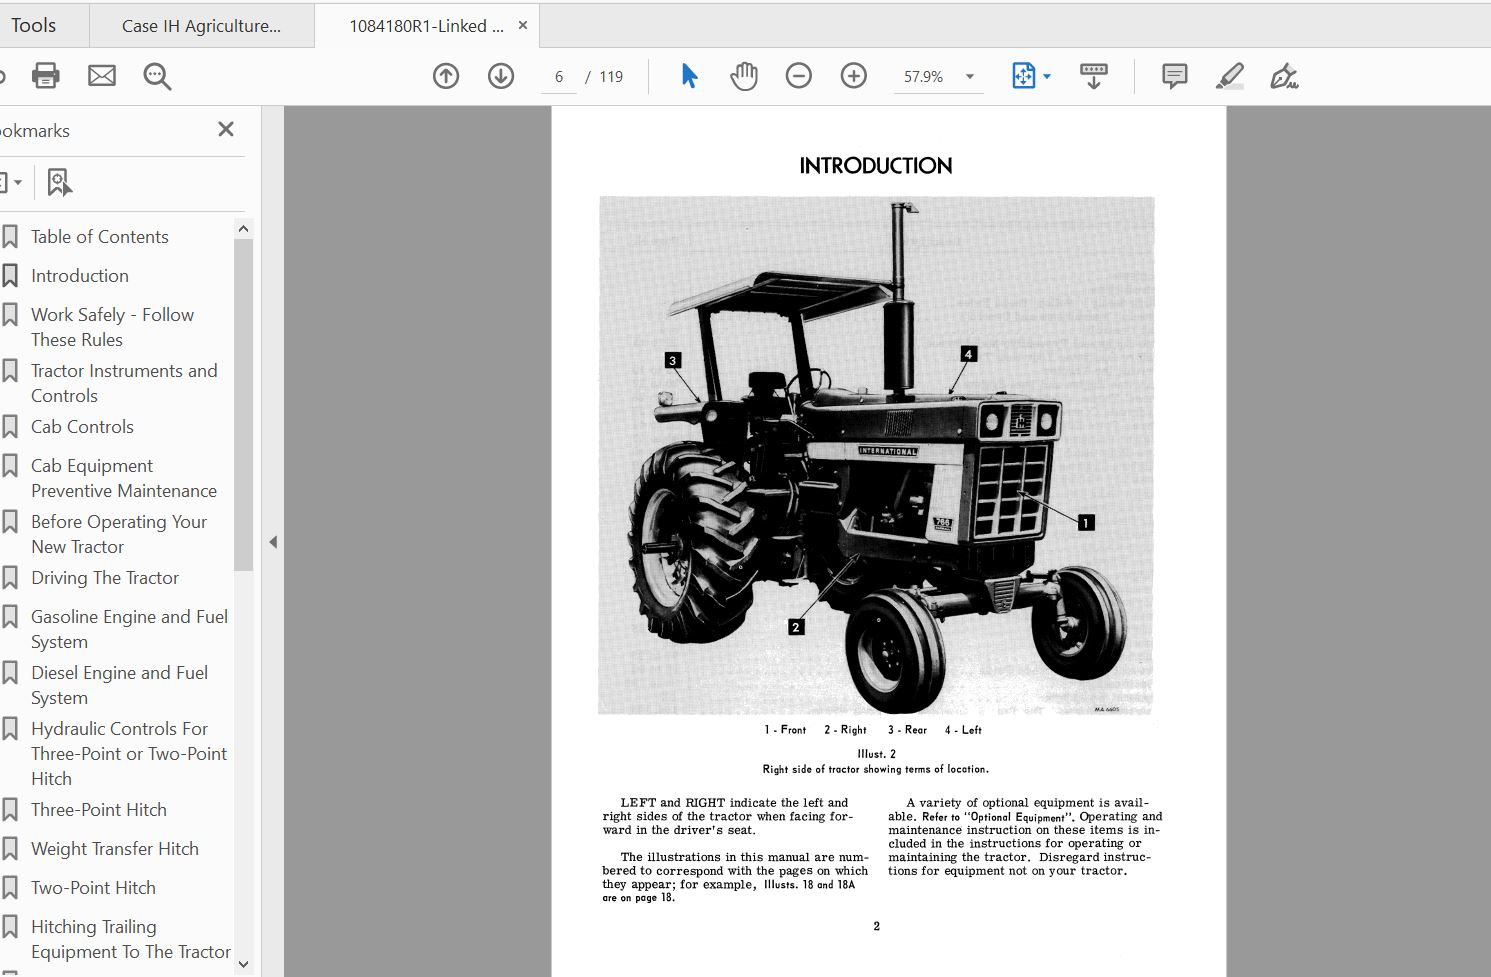
Task: Jump to the Introduction bookmark
Action: coord(79,275)
